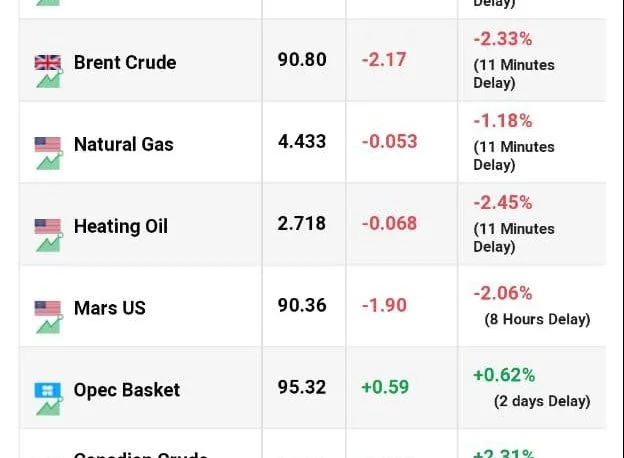Open the green chart icon for Mars US
The image size is (624, 458).
point(49,325)
